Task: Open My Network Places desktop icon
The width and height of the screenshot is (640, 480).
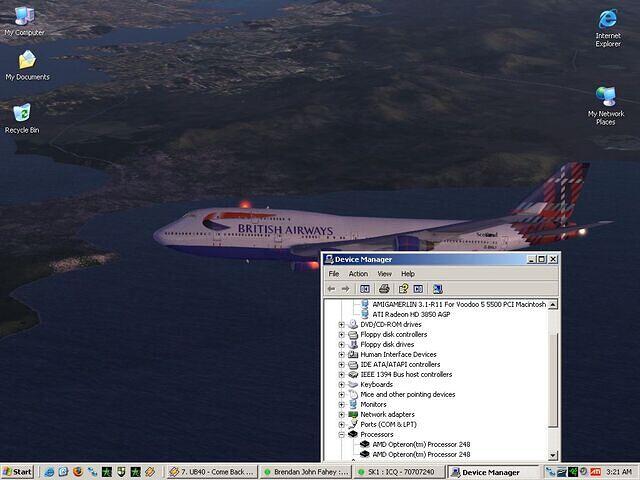Action: tap(606, 97)
